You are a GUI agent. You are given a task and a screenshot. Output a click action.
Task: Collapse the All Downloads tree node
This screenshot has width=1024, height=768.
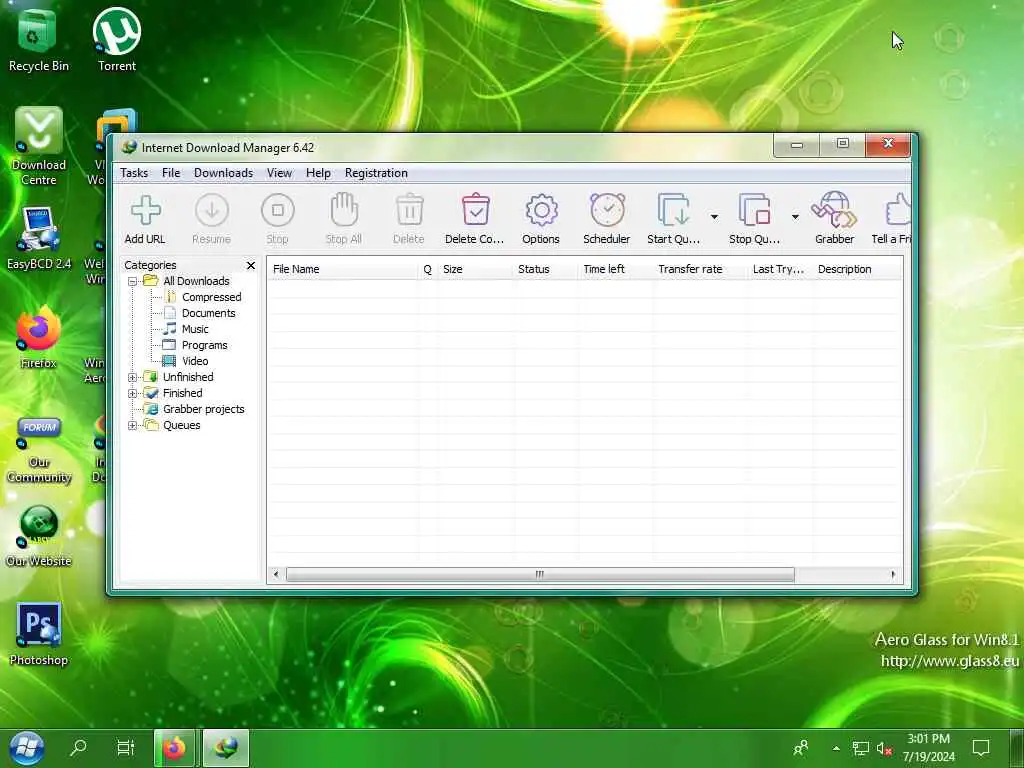133,281
